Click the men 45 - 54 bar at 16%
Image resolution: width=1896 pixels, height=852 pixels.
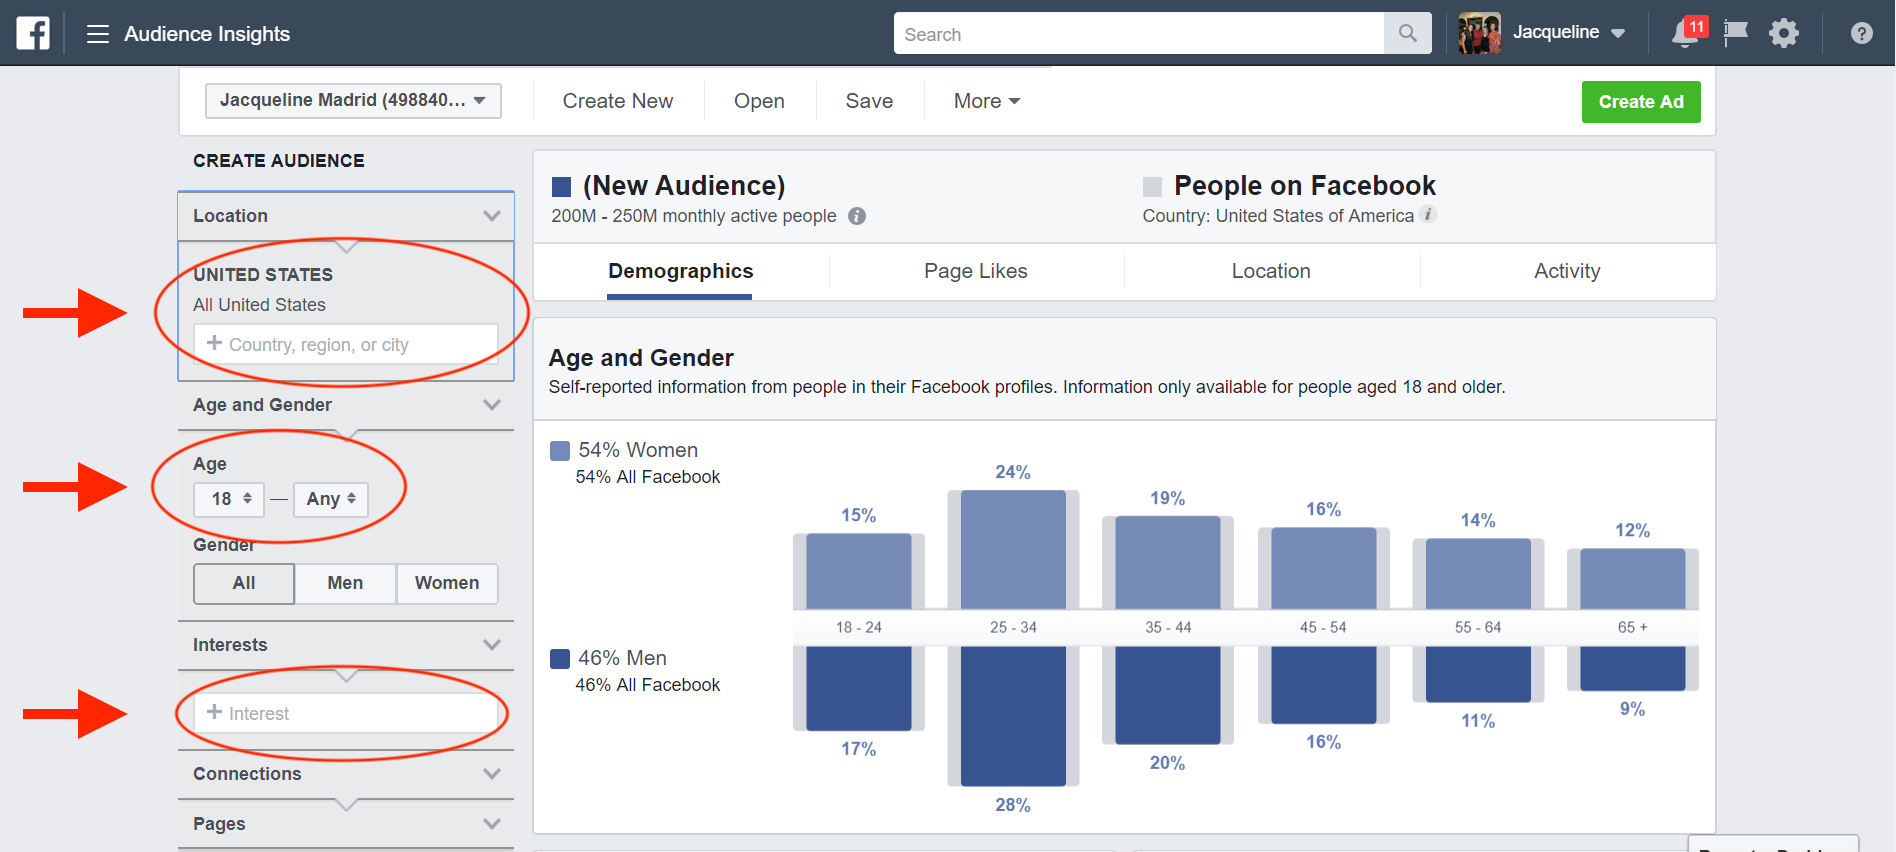click(1324, 685)
